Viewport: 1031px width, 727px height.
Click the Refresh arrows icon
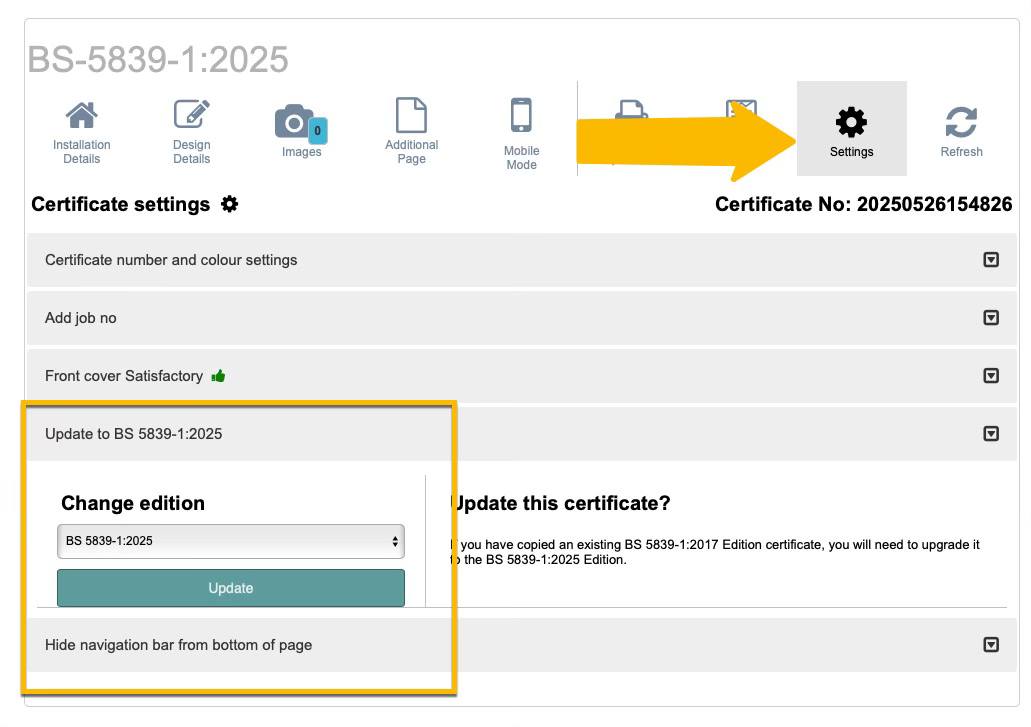point(961,122)
